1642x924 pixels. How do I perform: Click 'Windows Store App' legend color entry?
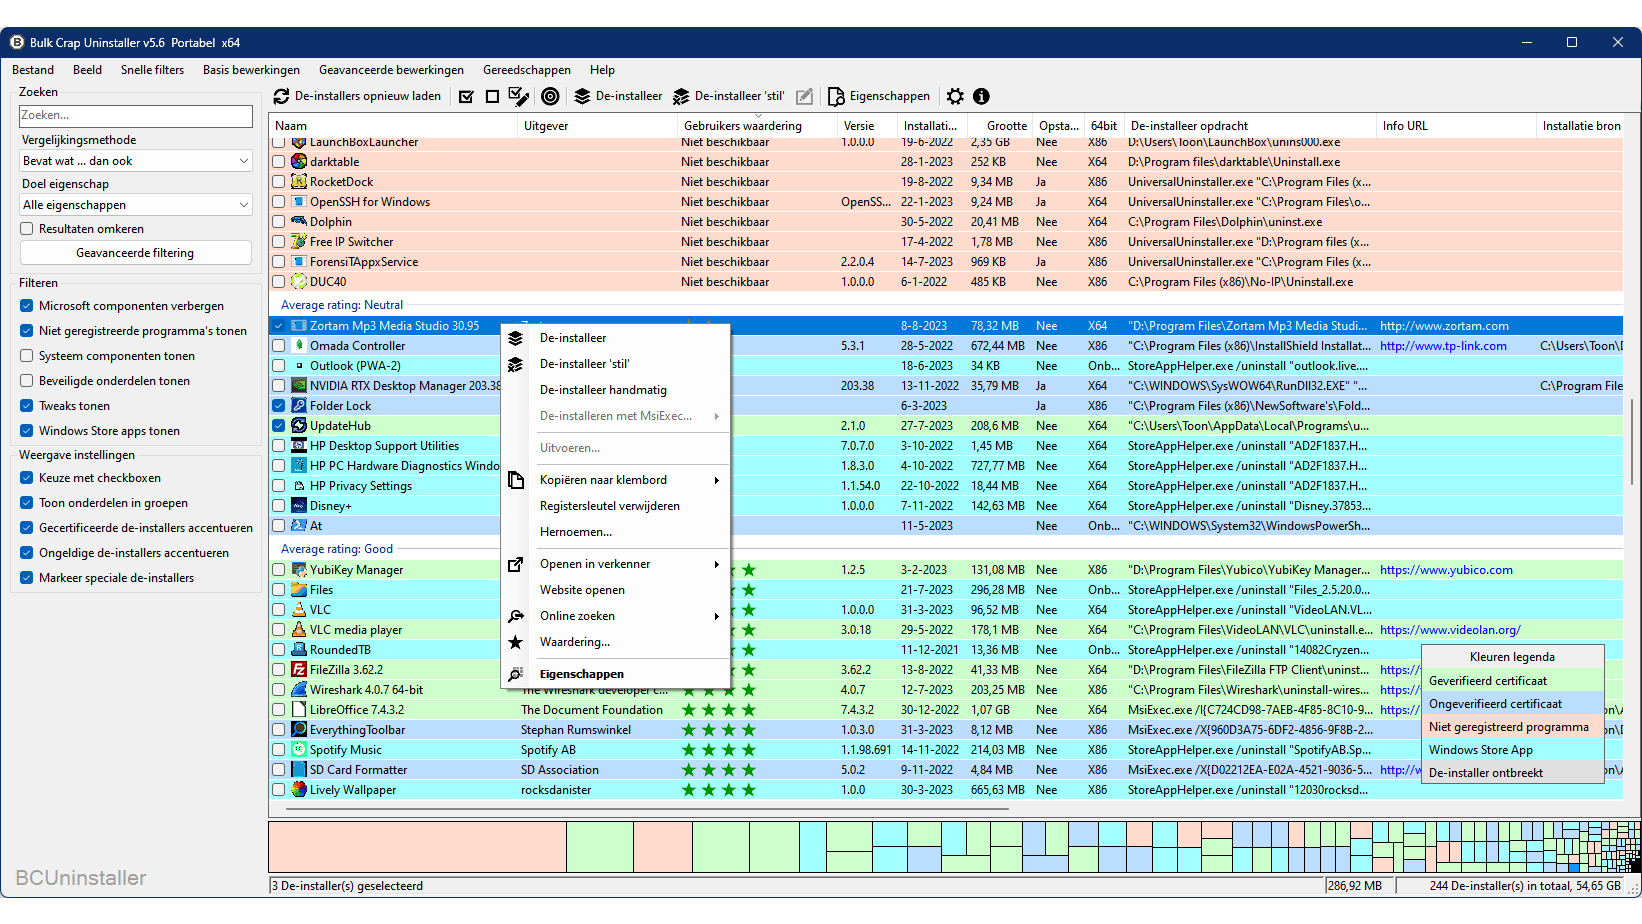(x=1512, y=750)
